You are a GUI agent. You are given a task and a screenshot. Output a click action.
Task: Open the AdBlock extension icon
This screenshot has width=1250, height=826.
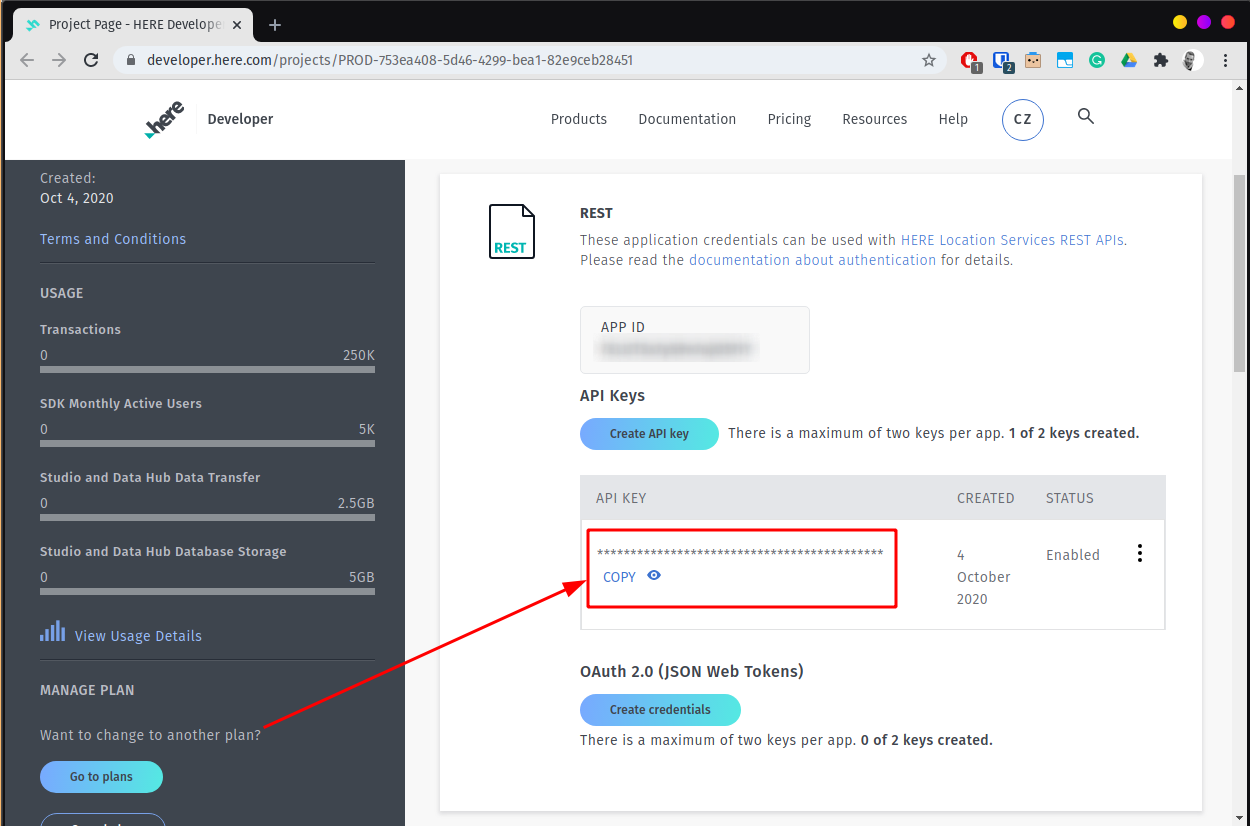[970, 60]
